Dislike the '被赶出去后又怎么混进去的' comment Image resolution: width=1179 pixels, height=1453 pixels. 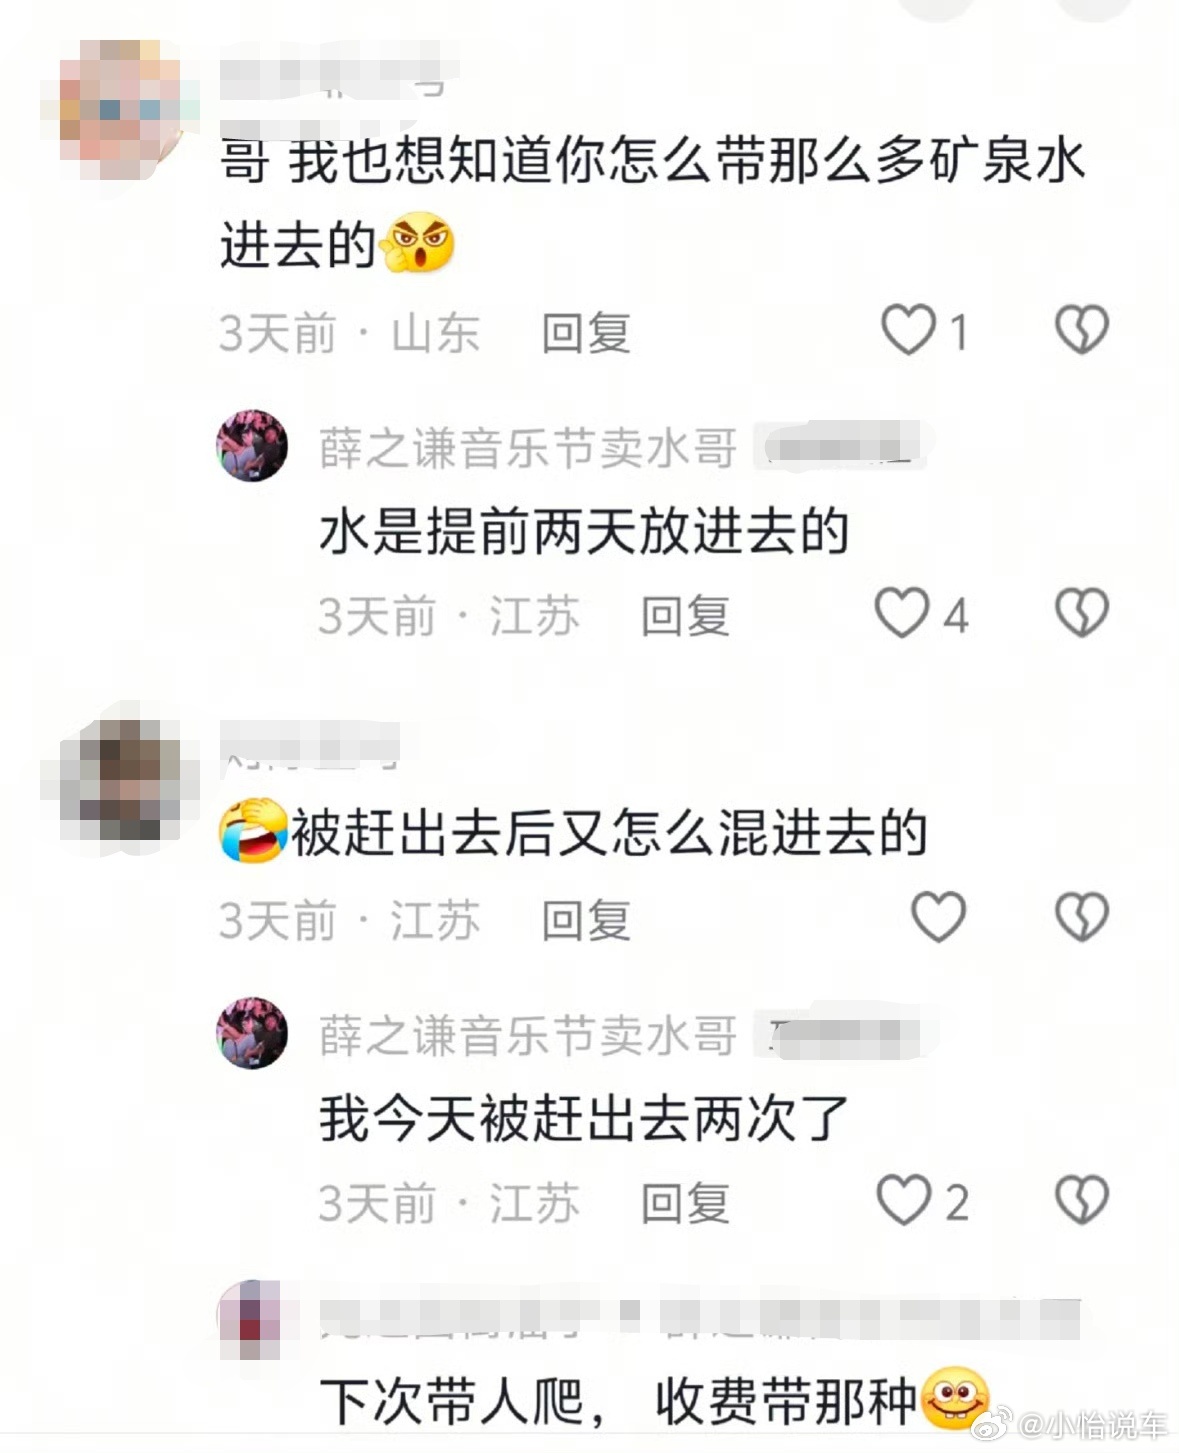click(1082, 917)
